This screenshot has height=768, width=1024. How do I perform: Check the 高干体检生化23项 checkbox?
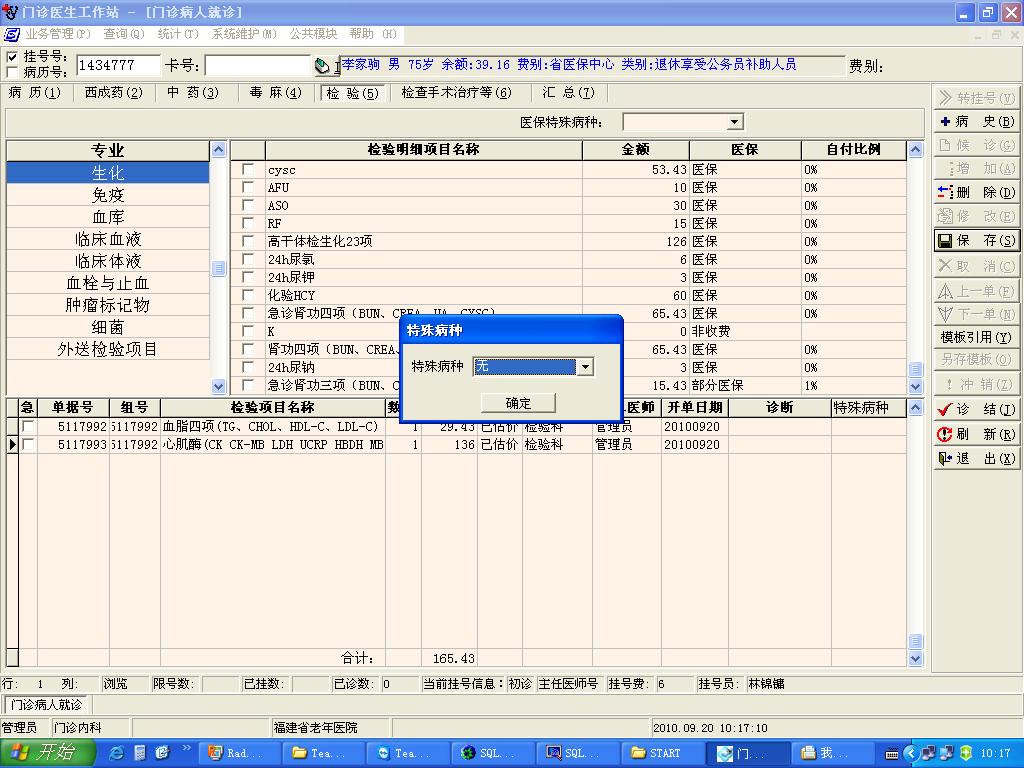pos(248,241)
